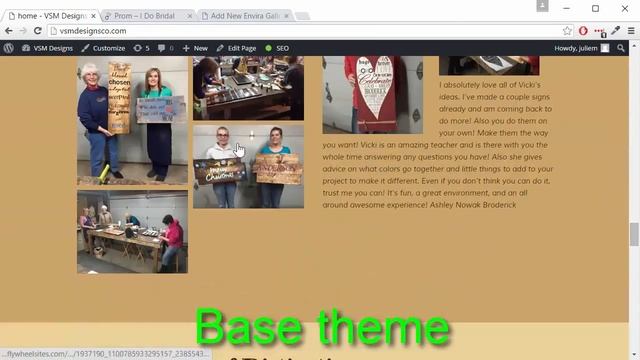This screenshot has width=640, height=360.
Task: Open Customize in the admin bar
Action: 103,48
